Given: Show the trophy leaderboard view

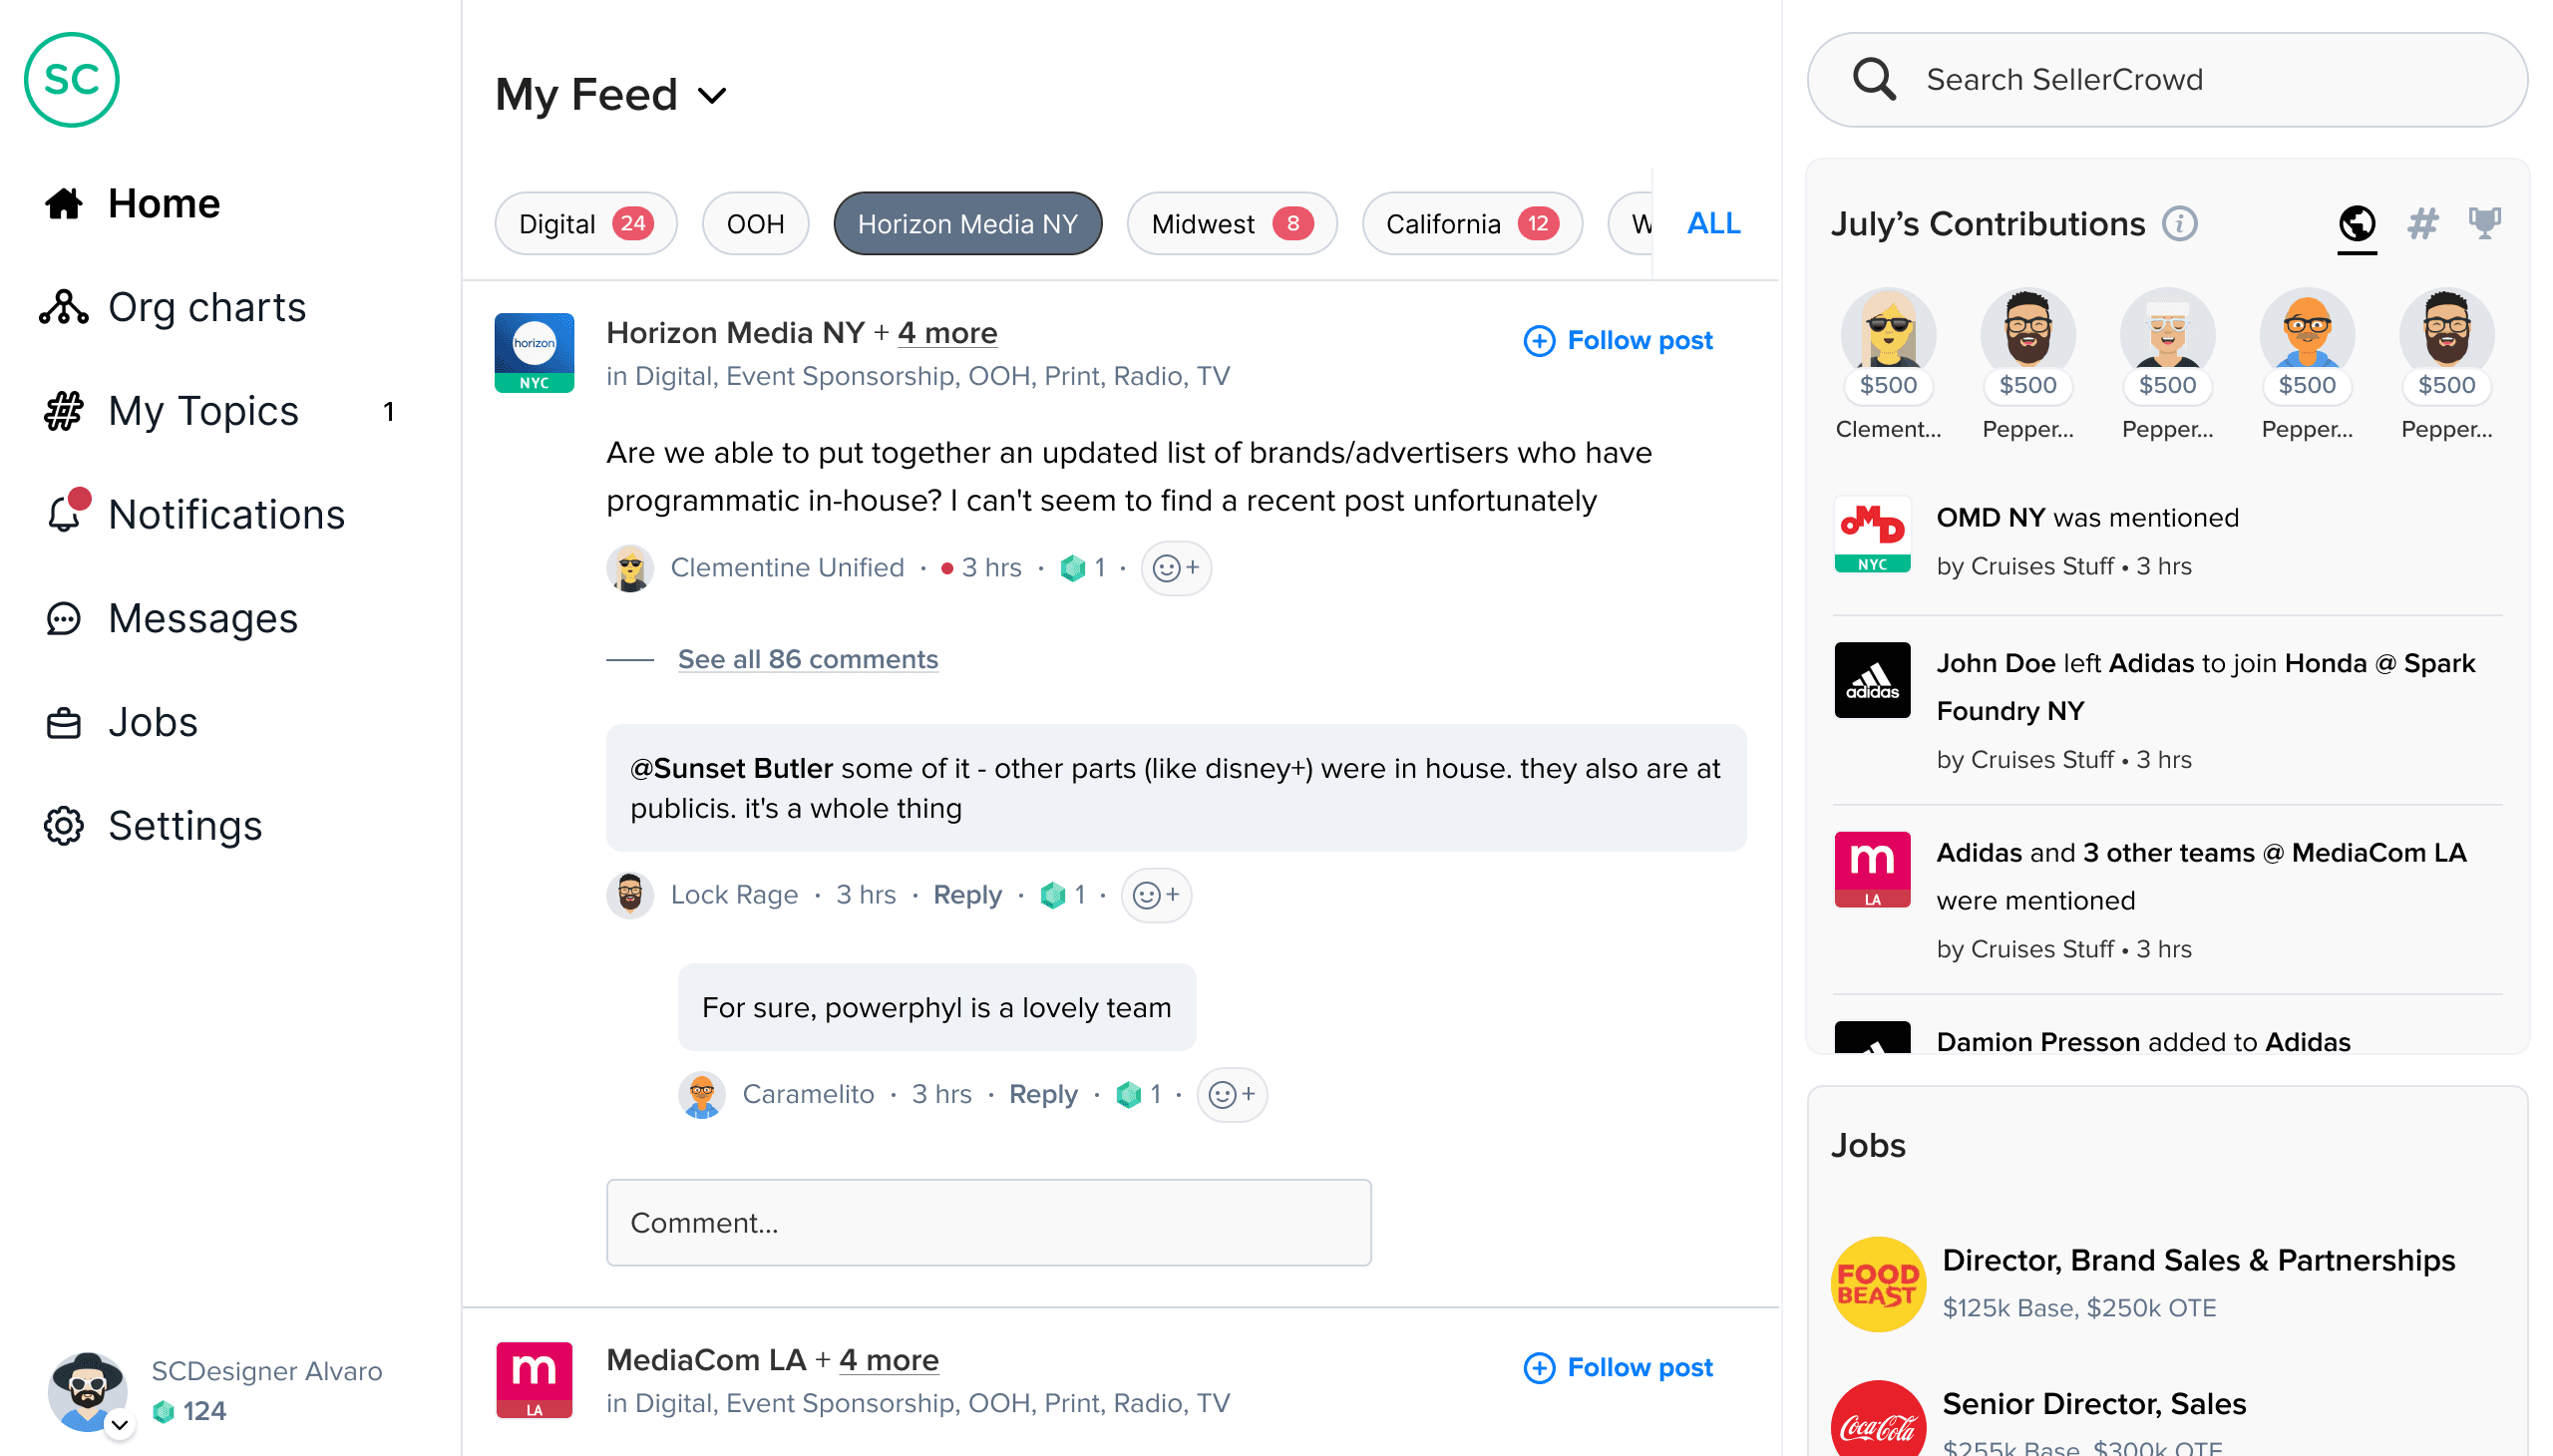Looking at the screenshot, I should pos(2483,223).
